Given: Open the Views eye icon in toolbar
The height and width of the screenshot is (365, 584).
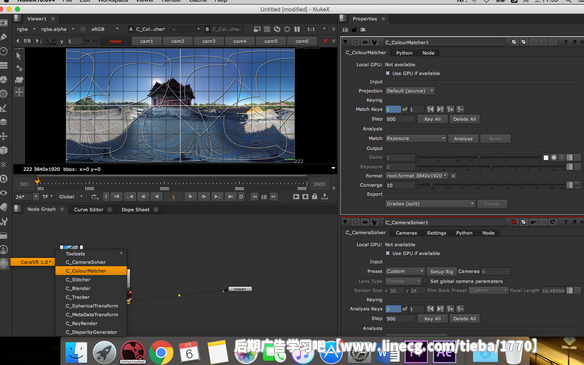Looking at the screenshot, I should click(x=4, y=193).
